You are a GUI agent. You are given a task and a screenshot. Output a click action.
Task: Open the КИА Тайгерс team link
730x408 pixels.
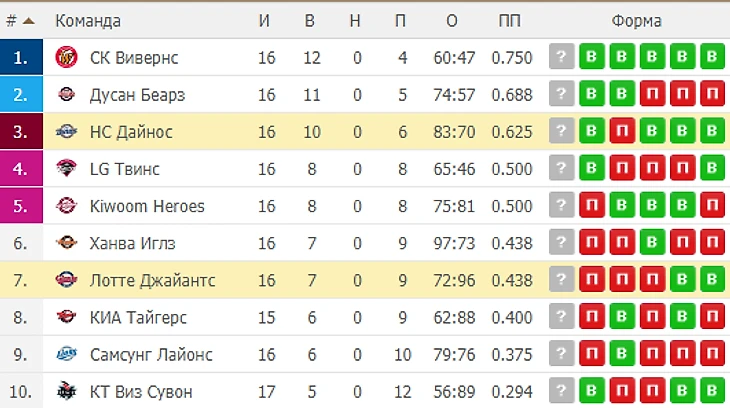pyautogui.click(x=138, y=317)
